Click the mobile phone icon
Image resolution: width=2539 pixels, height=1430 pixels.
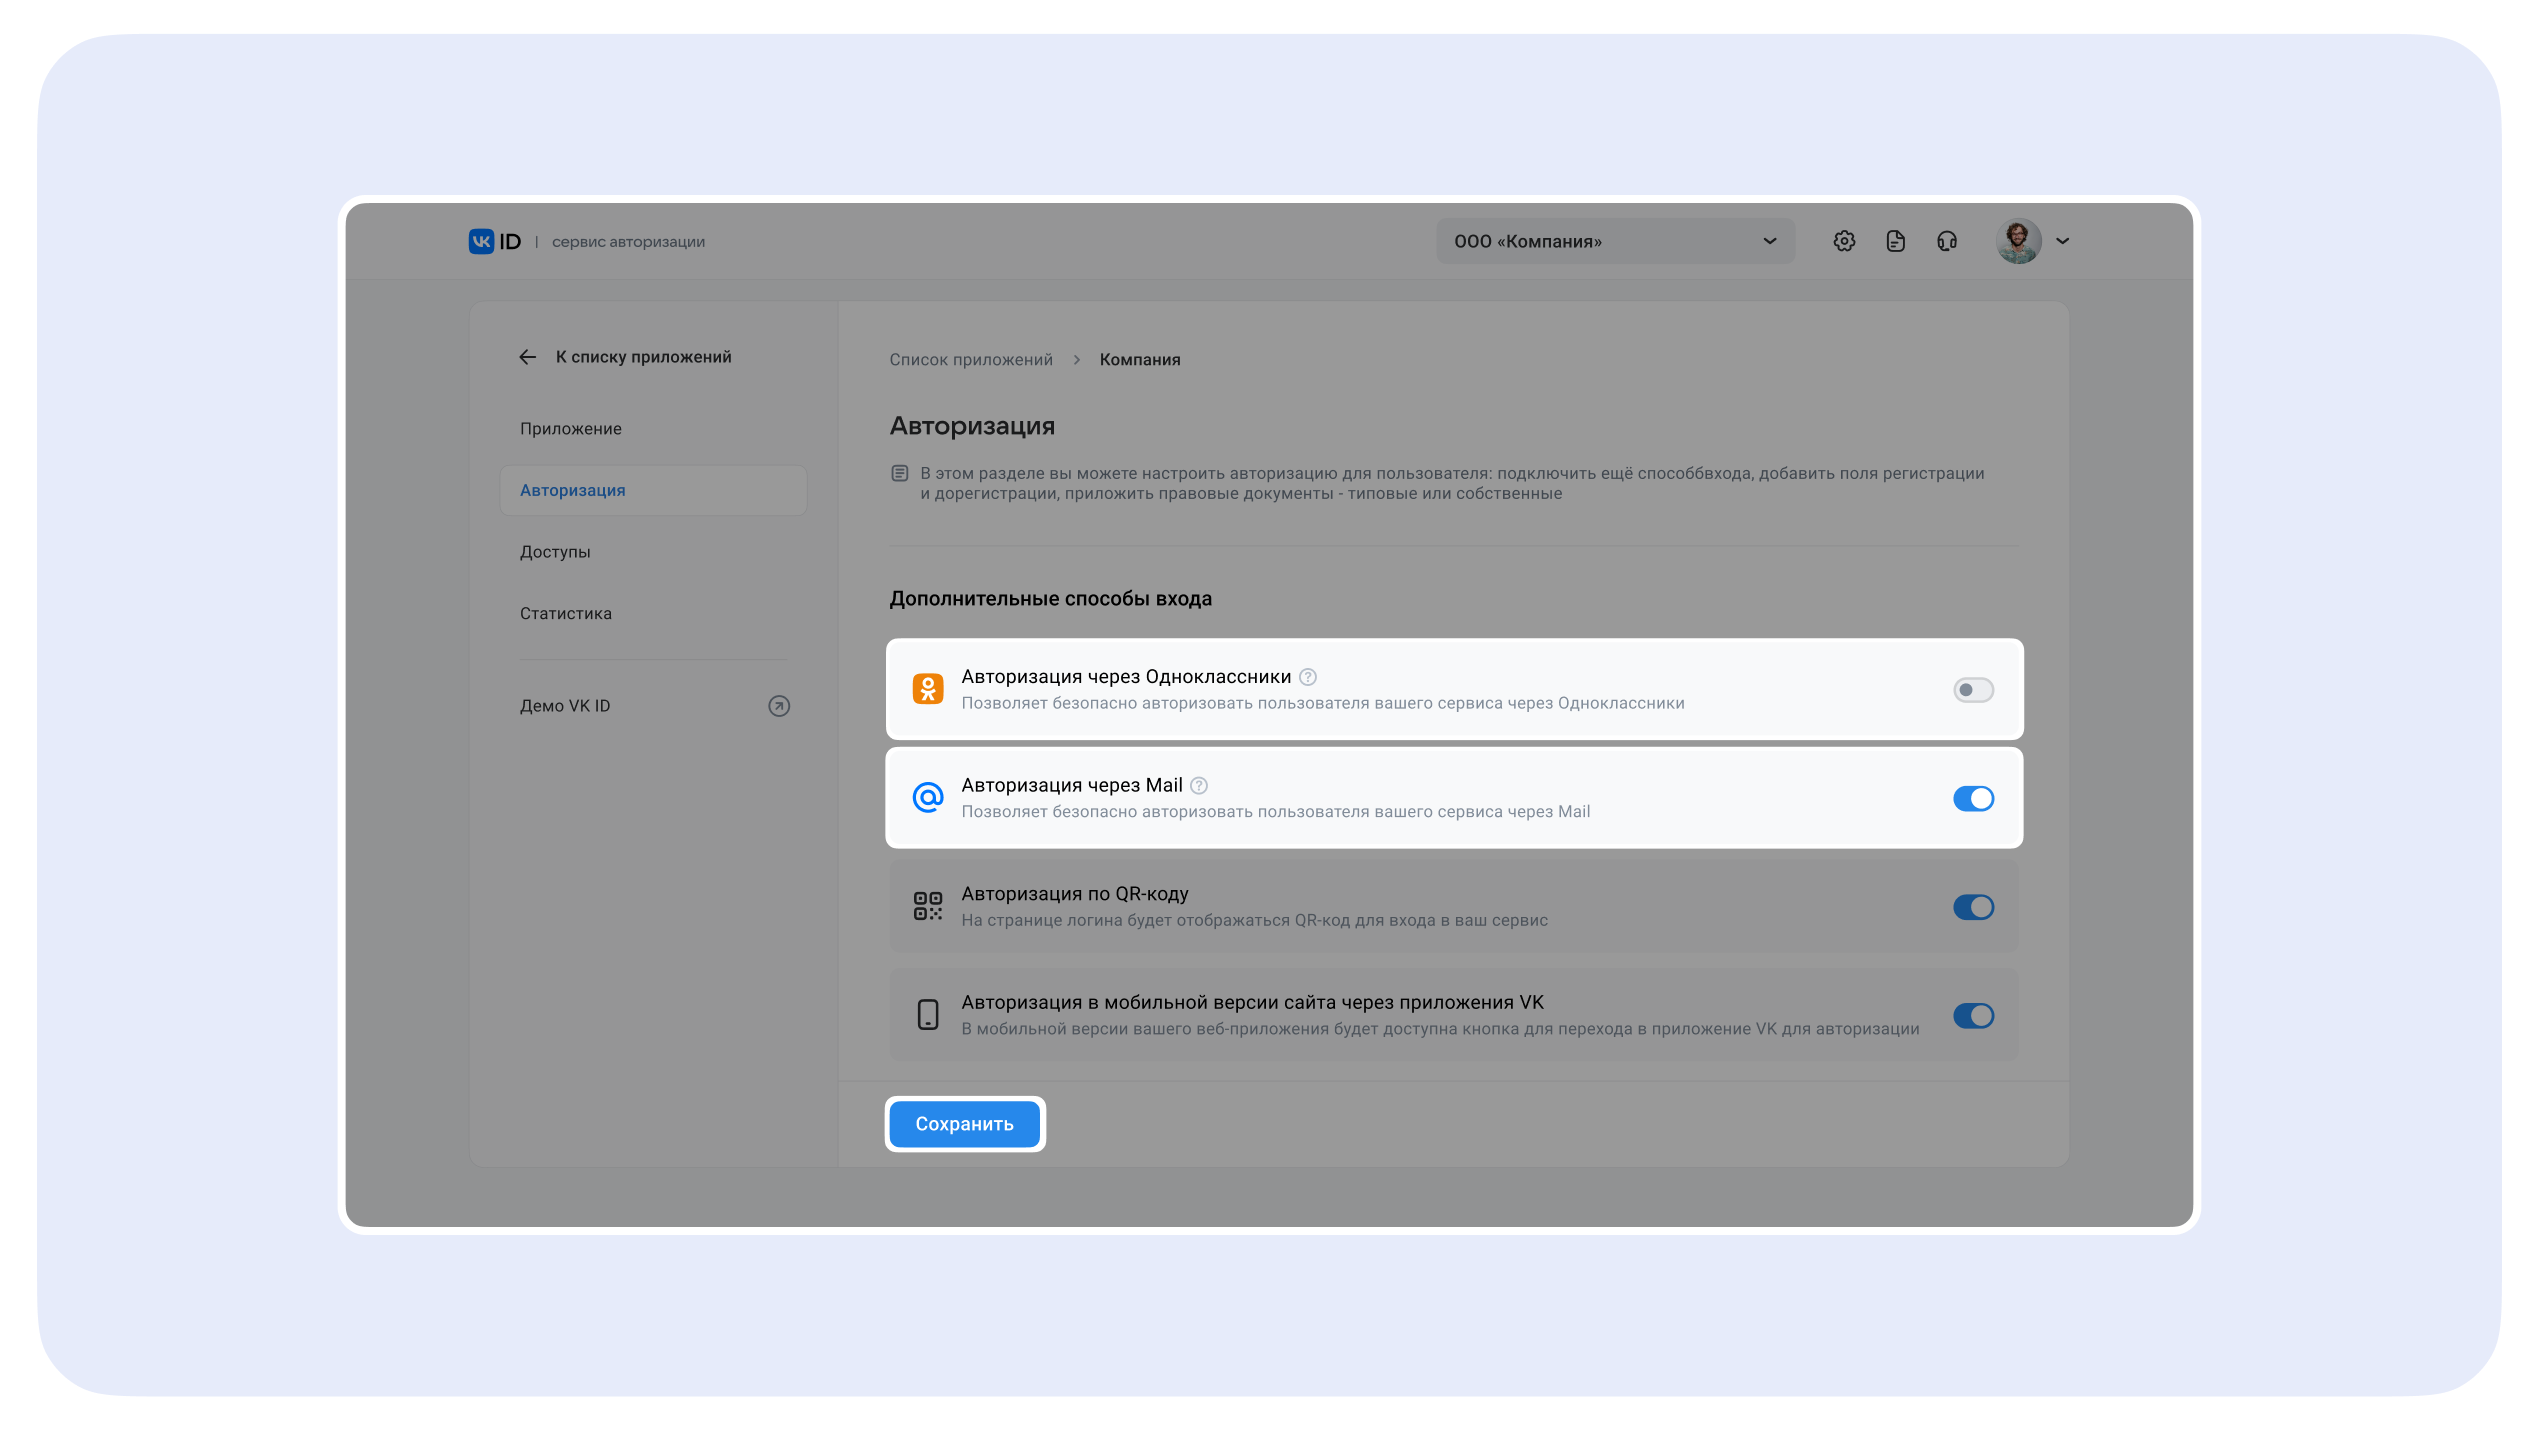tap(928, 1014)
